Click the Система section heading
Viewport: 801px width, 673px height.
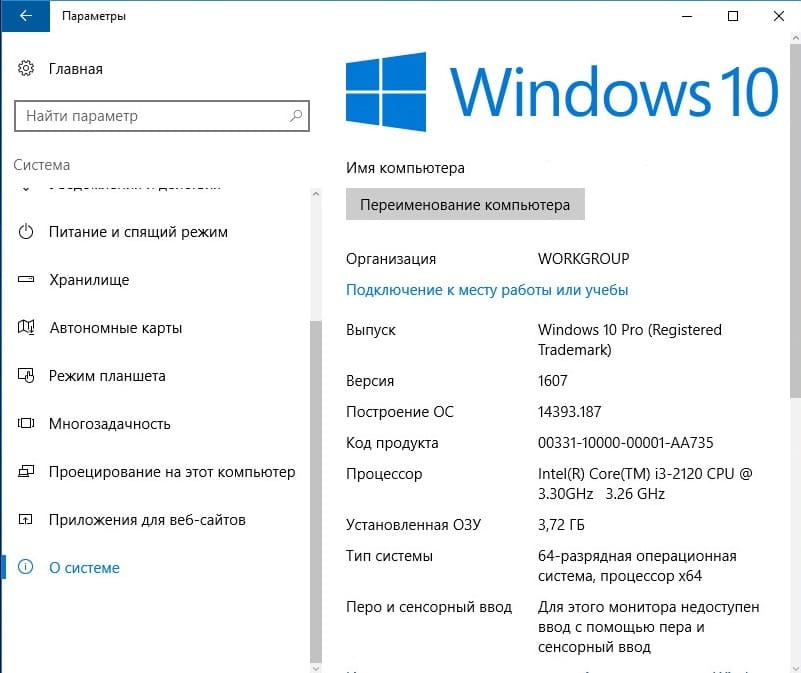click(x=42, y=165)
